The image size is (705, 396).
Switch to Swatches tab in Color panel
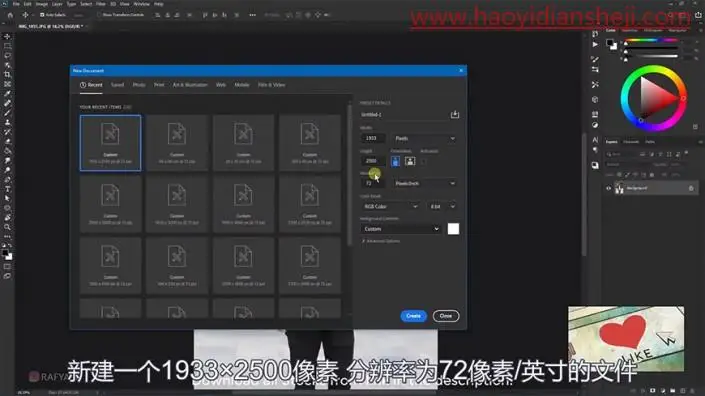(x=629, y=31)
